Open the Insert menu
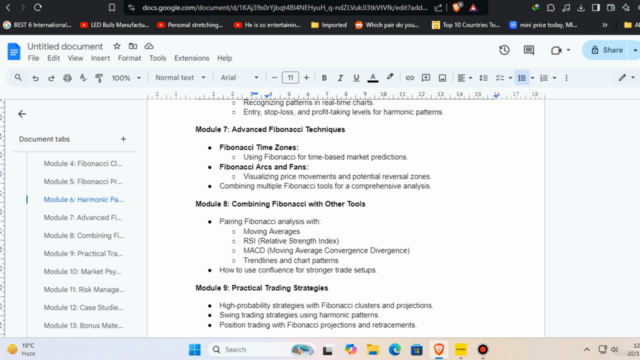This screenshot has width=640, height=360. coord(100,58)
